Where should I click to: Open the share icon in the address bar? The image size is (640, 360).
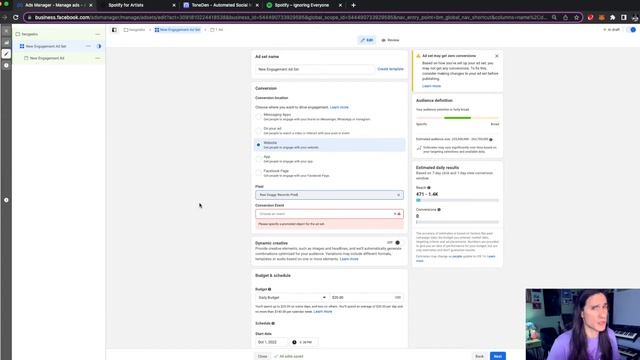(x=565, y=18)
